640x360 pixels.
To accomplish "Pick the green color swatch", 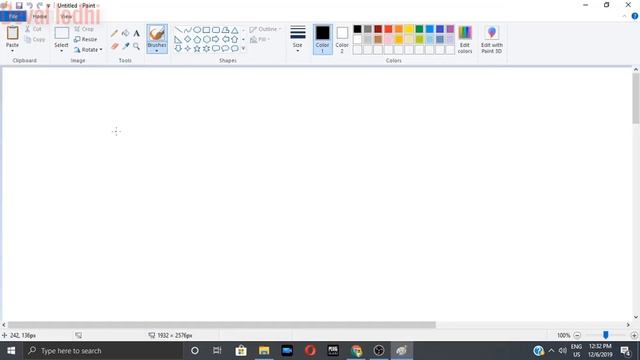I will (x=419, y=29).
